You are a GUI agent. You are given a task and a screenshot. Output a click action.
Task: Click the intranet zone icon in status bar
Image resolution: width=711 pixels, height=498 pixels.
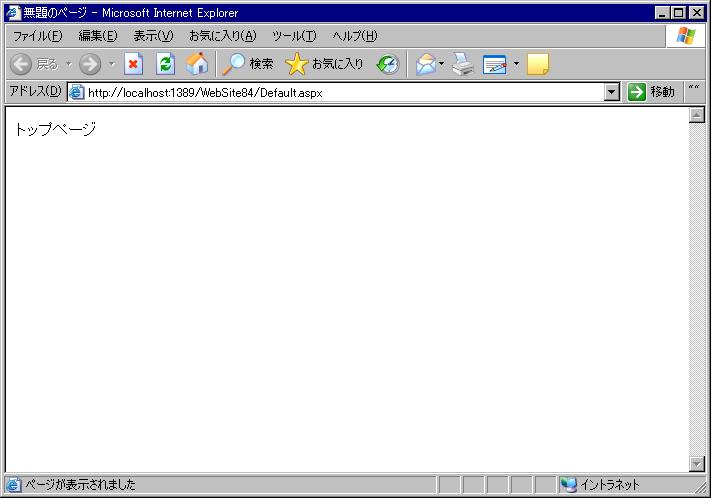point(568,485)
